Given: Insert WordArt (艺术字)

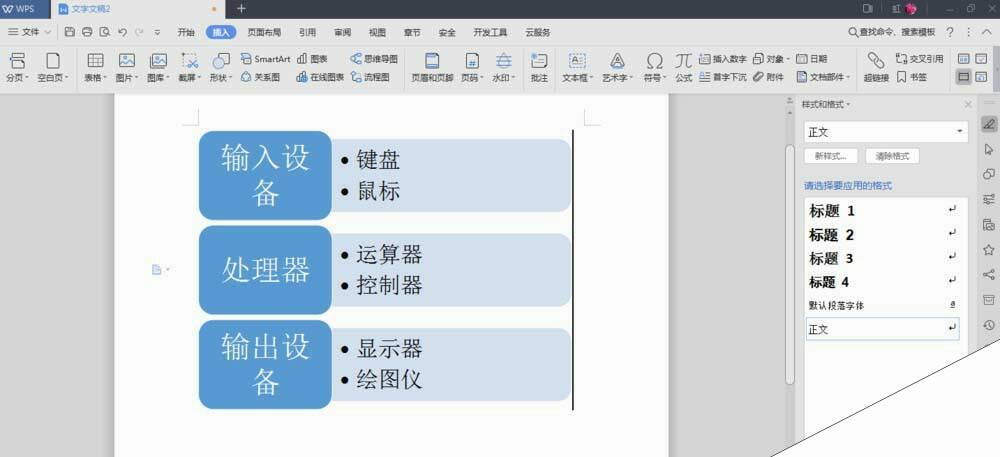Looking at the screenshot, I should click(x=617, y=68).
